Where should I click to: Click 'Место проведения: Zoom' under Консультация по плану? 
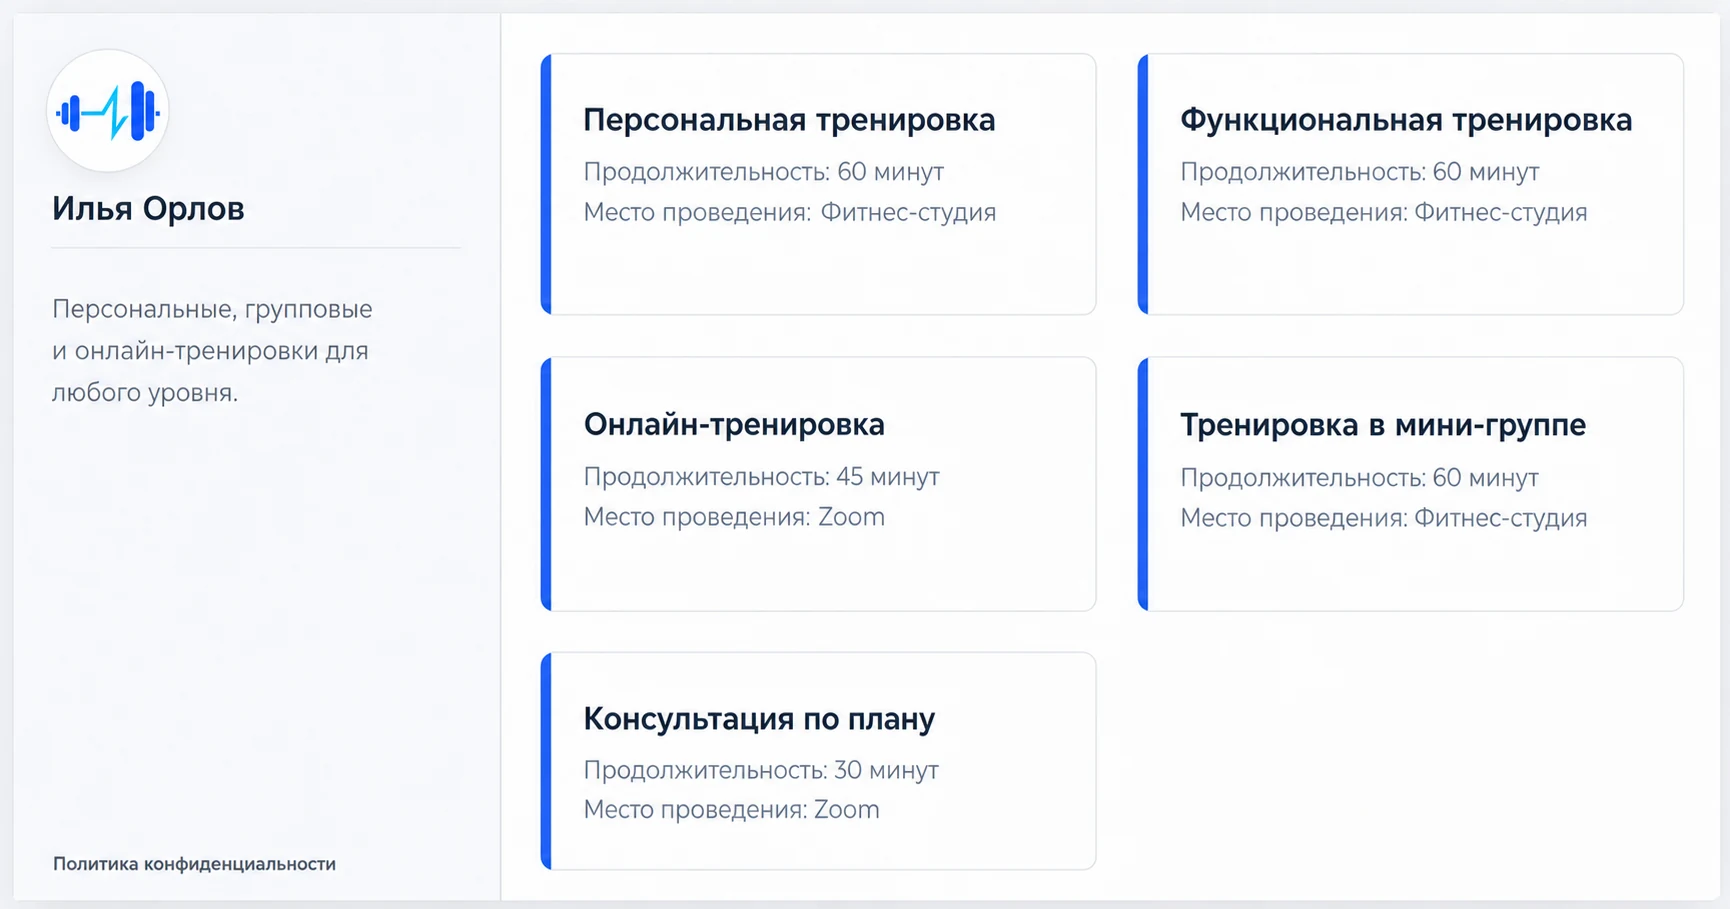(731, 810)
